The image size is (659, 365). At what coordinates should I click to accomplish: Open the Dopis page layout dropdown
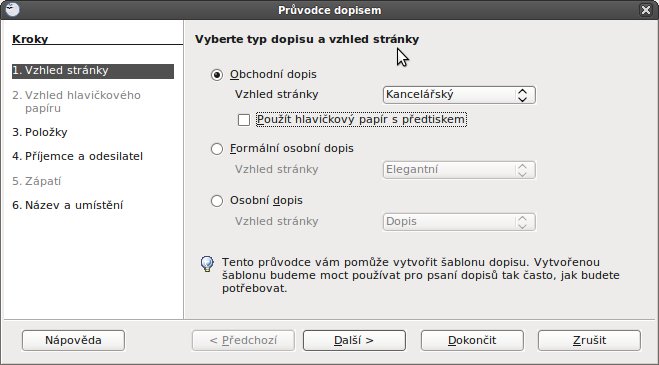click(459, 222)
